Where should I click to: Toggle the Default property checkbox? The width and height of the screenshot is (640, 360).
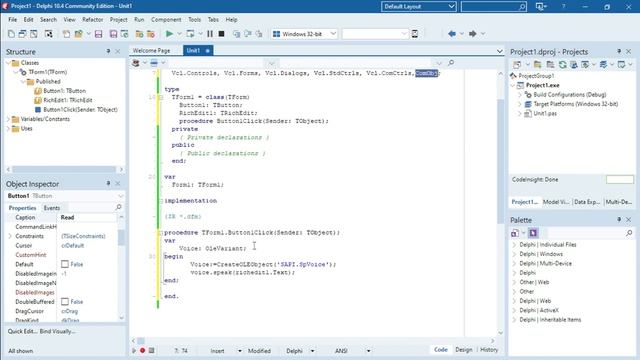pos(64,264)
